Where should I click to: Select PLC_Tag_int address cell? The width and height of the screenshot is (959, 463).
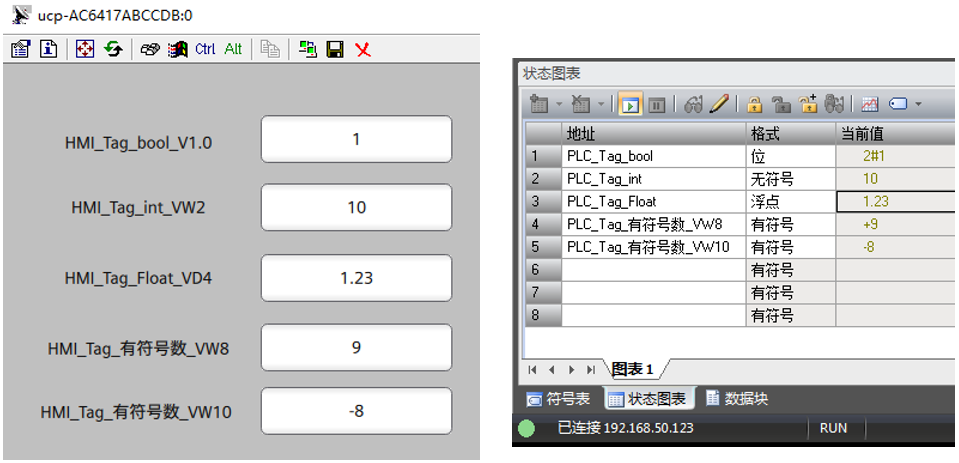point(654,179)
